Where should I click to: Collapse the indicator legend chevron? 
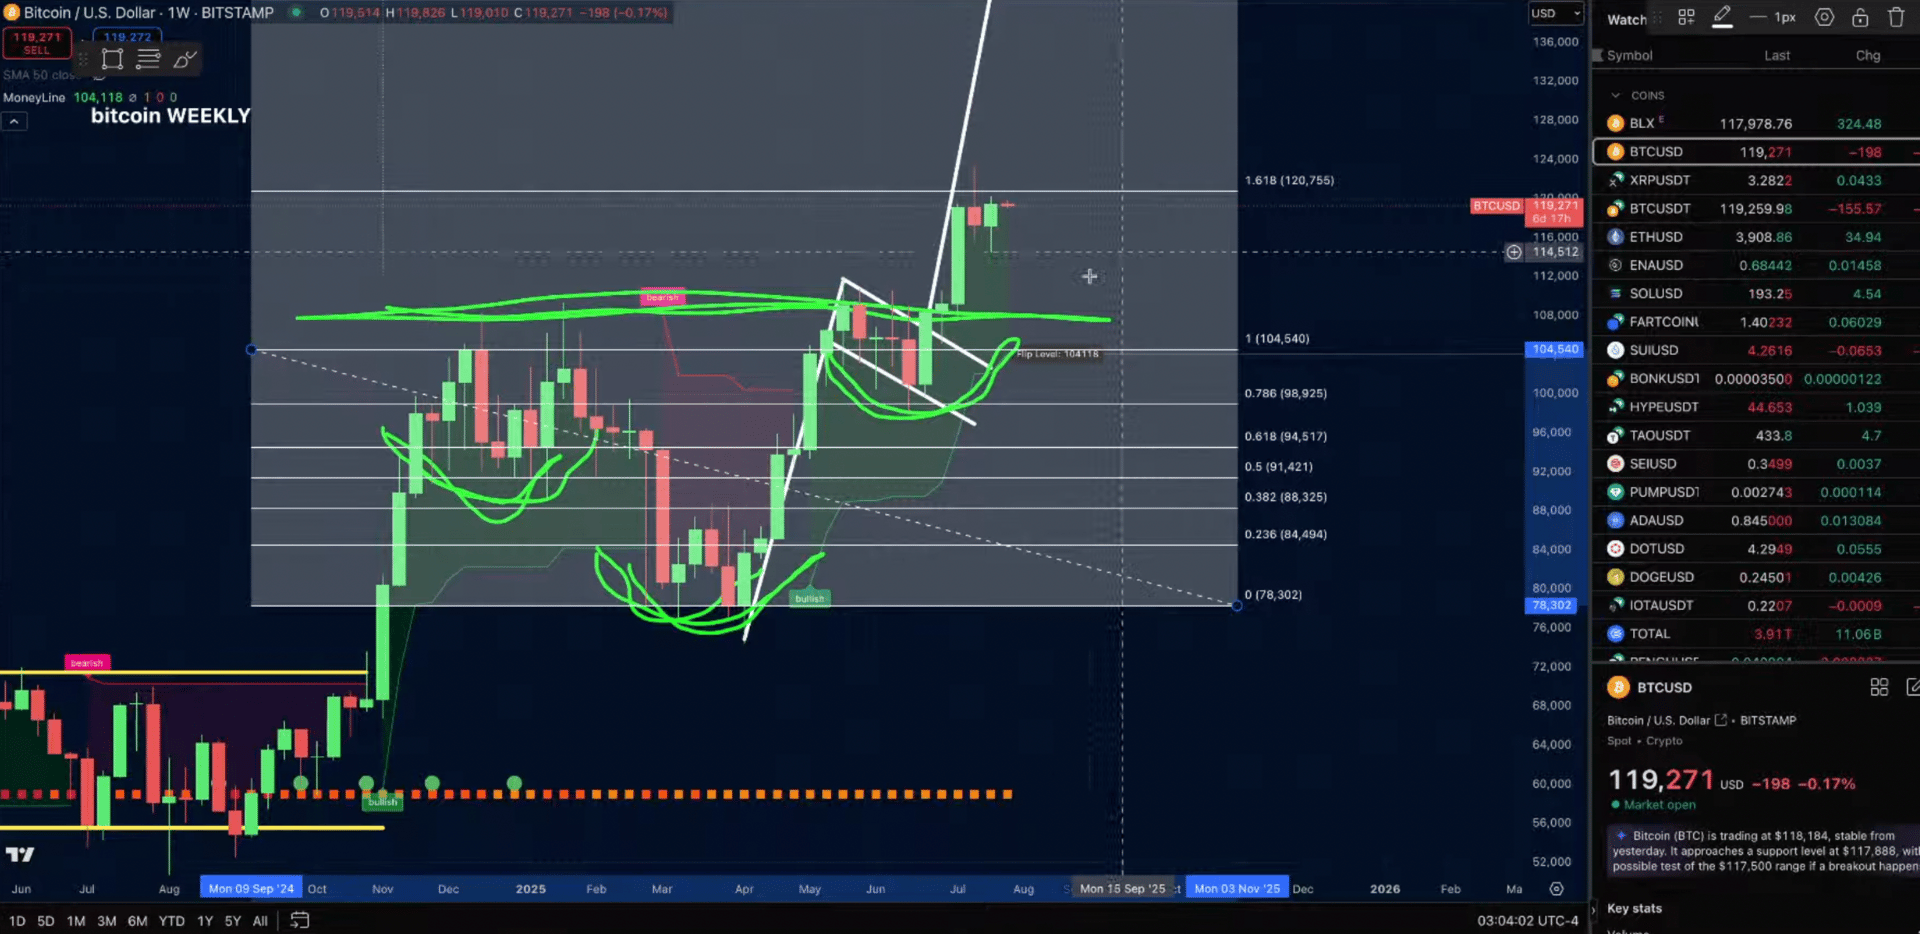click(x=14, y=121)
